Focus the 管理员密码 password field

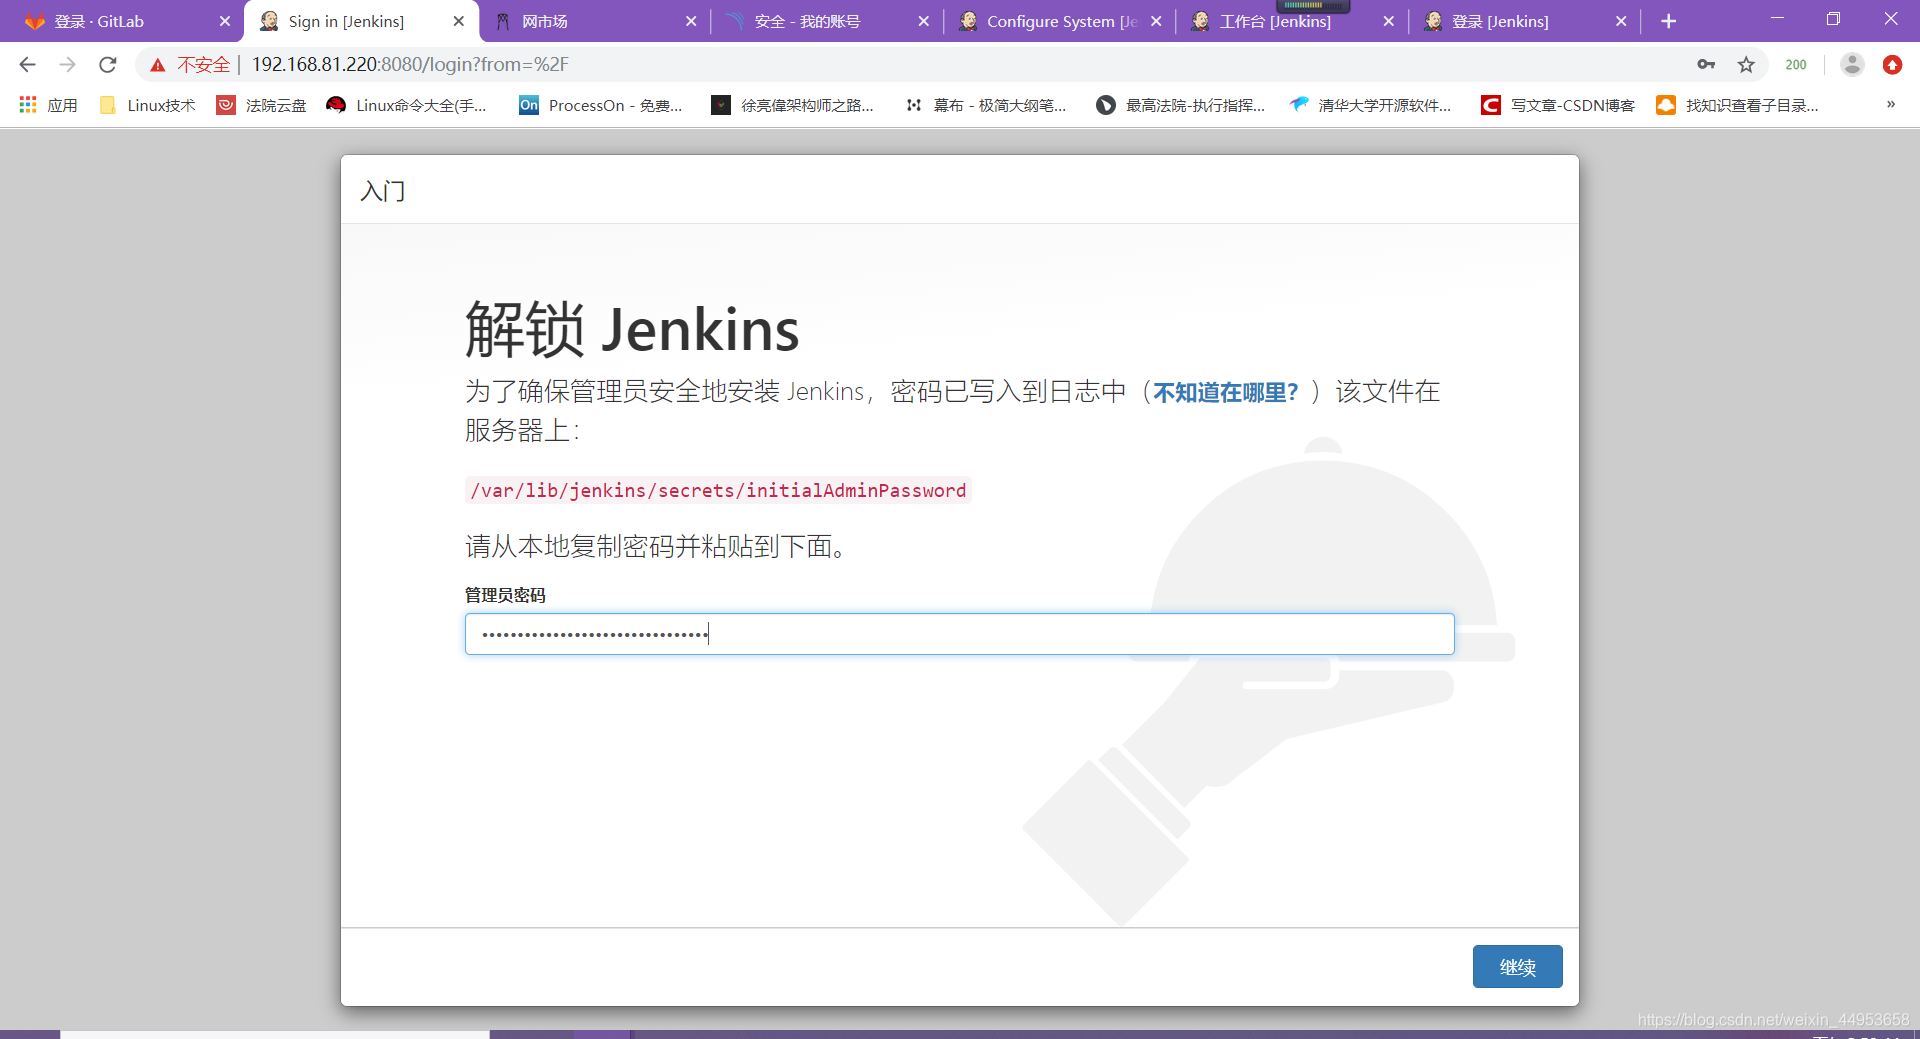click(959, 634)
